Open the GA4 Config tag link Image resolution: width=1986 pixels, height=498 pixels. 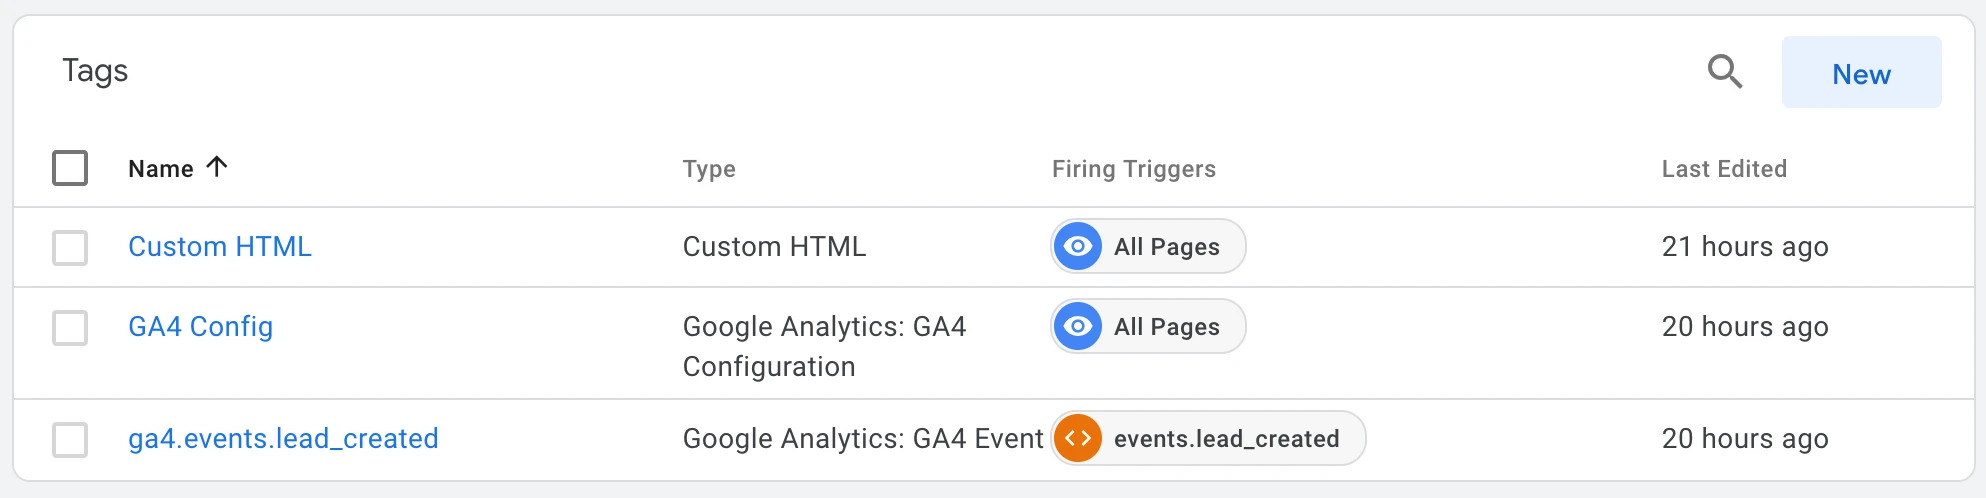(200, 327)
